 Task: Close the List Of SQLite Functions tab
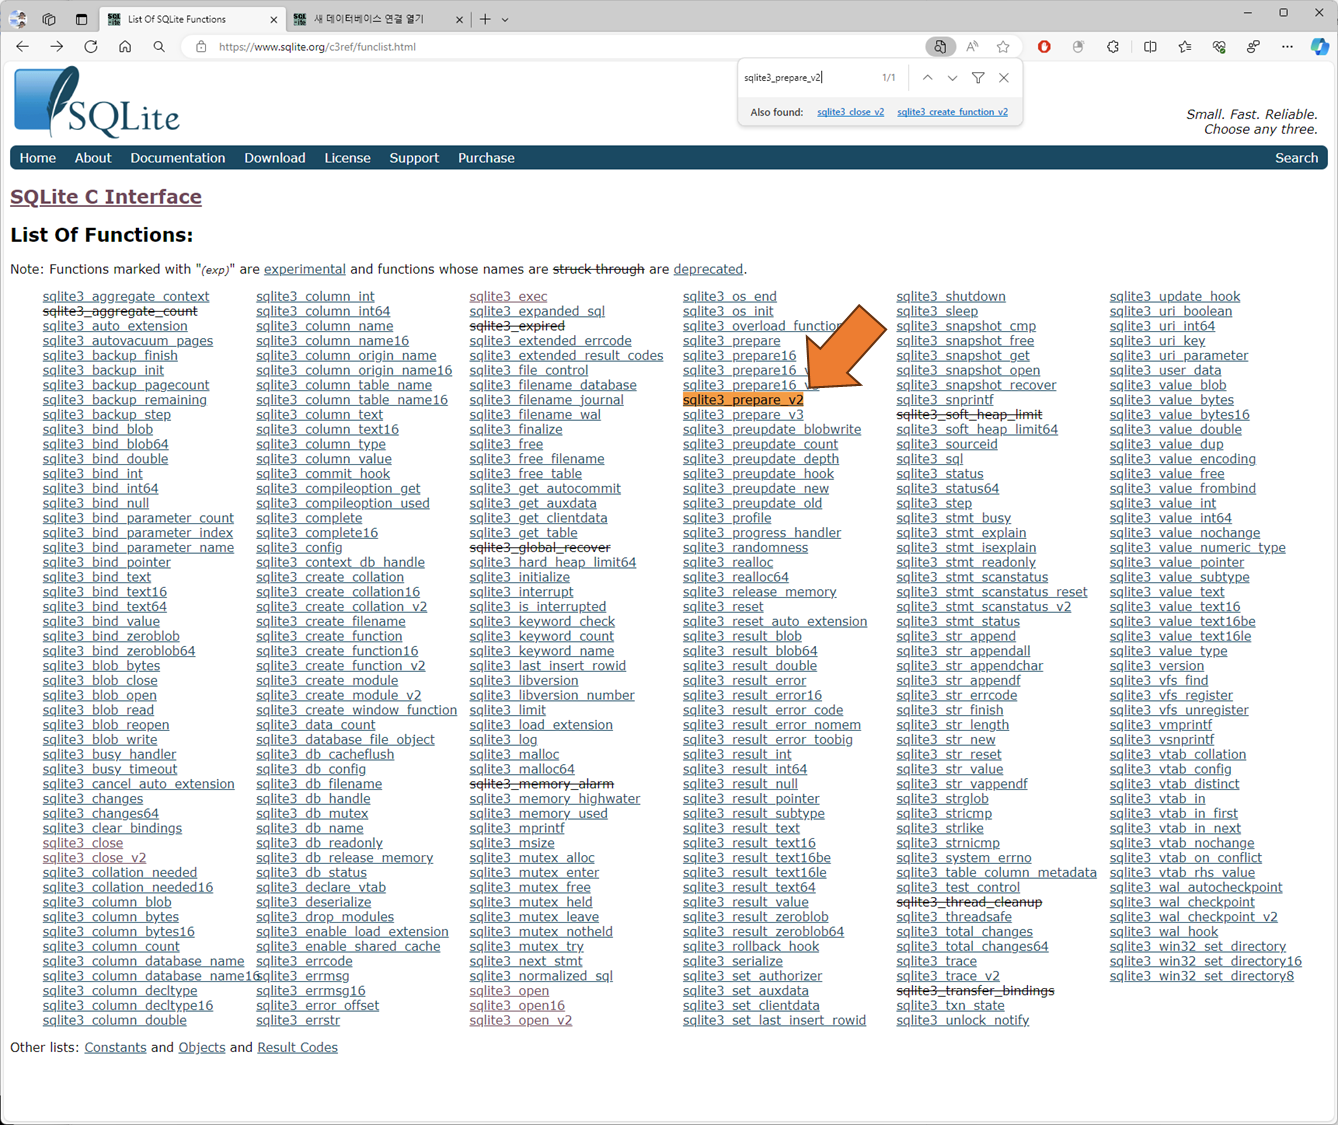(274, 19)
